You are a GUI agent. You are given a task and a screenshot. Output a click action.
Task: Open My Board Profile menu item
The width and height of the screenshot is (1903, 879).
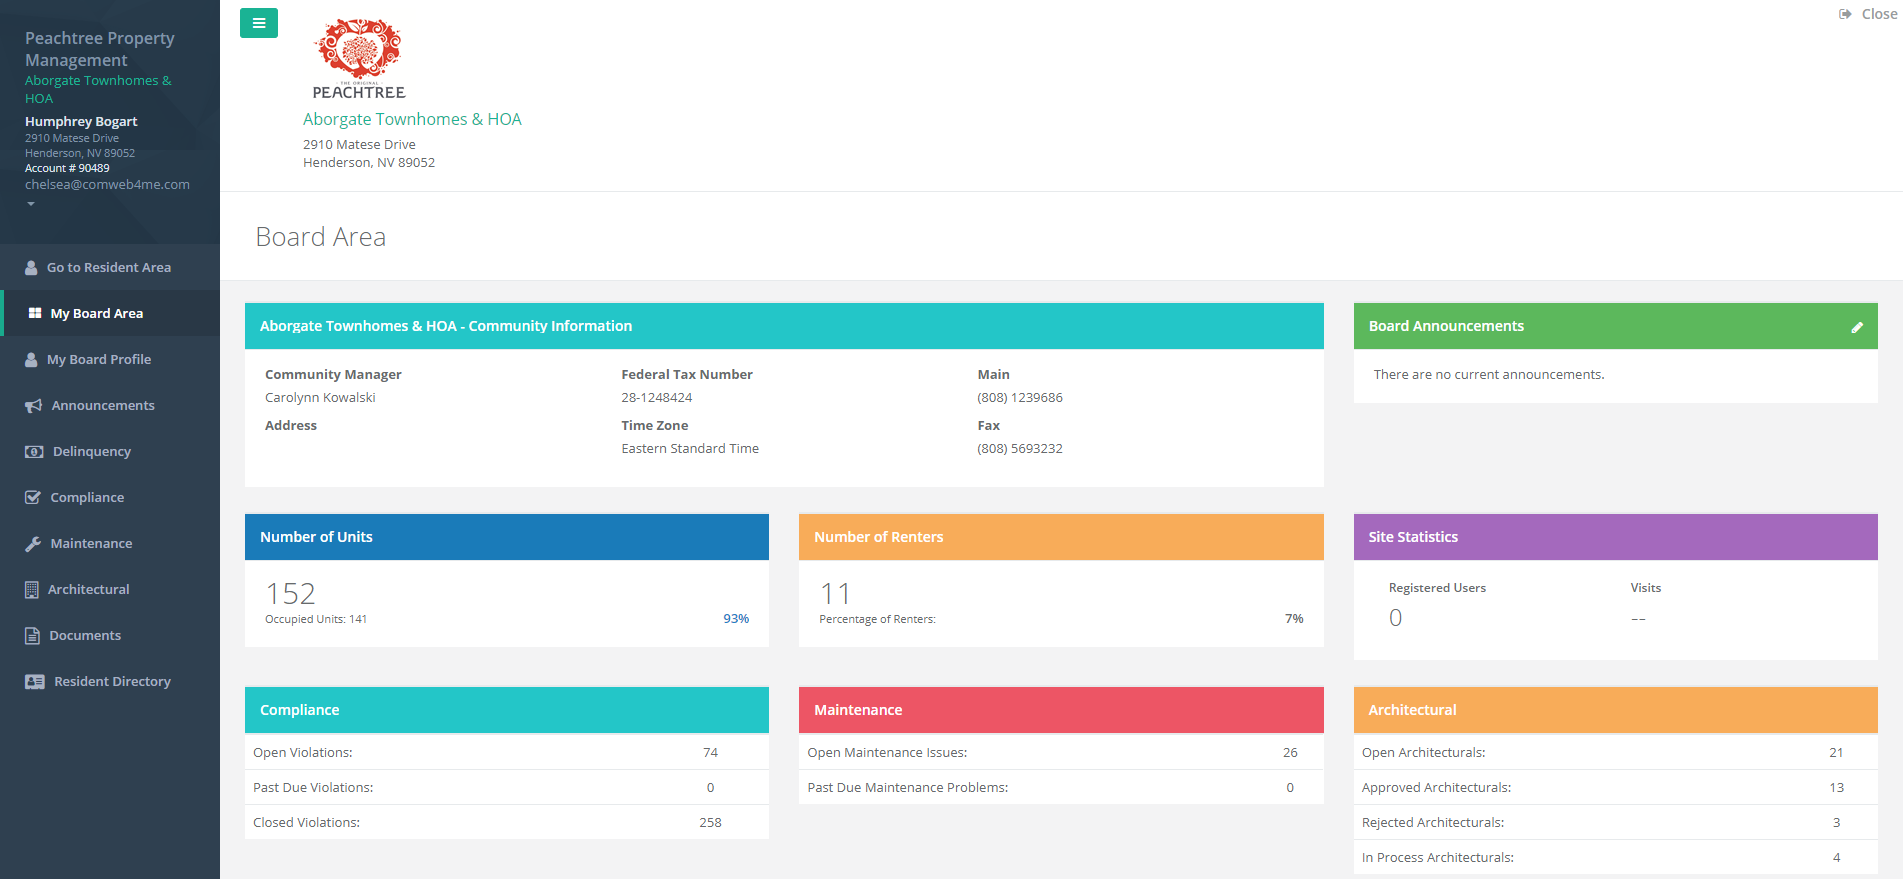coord(99,360)
